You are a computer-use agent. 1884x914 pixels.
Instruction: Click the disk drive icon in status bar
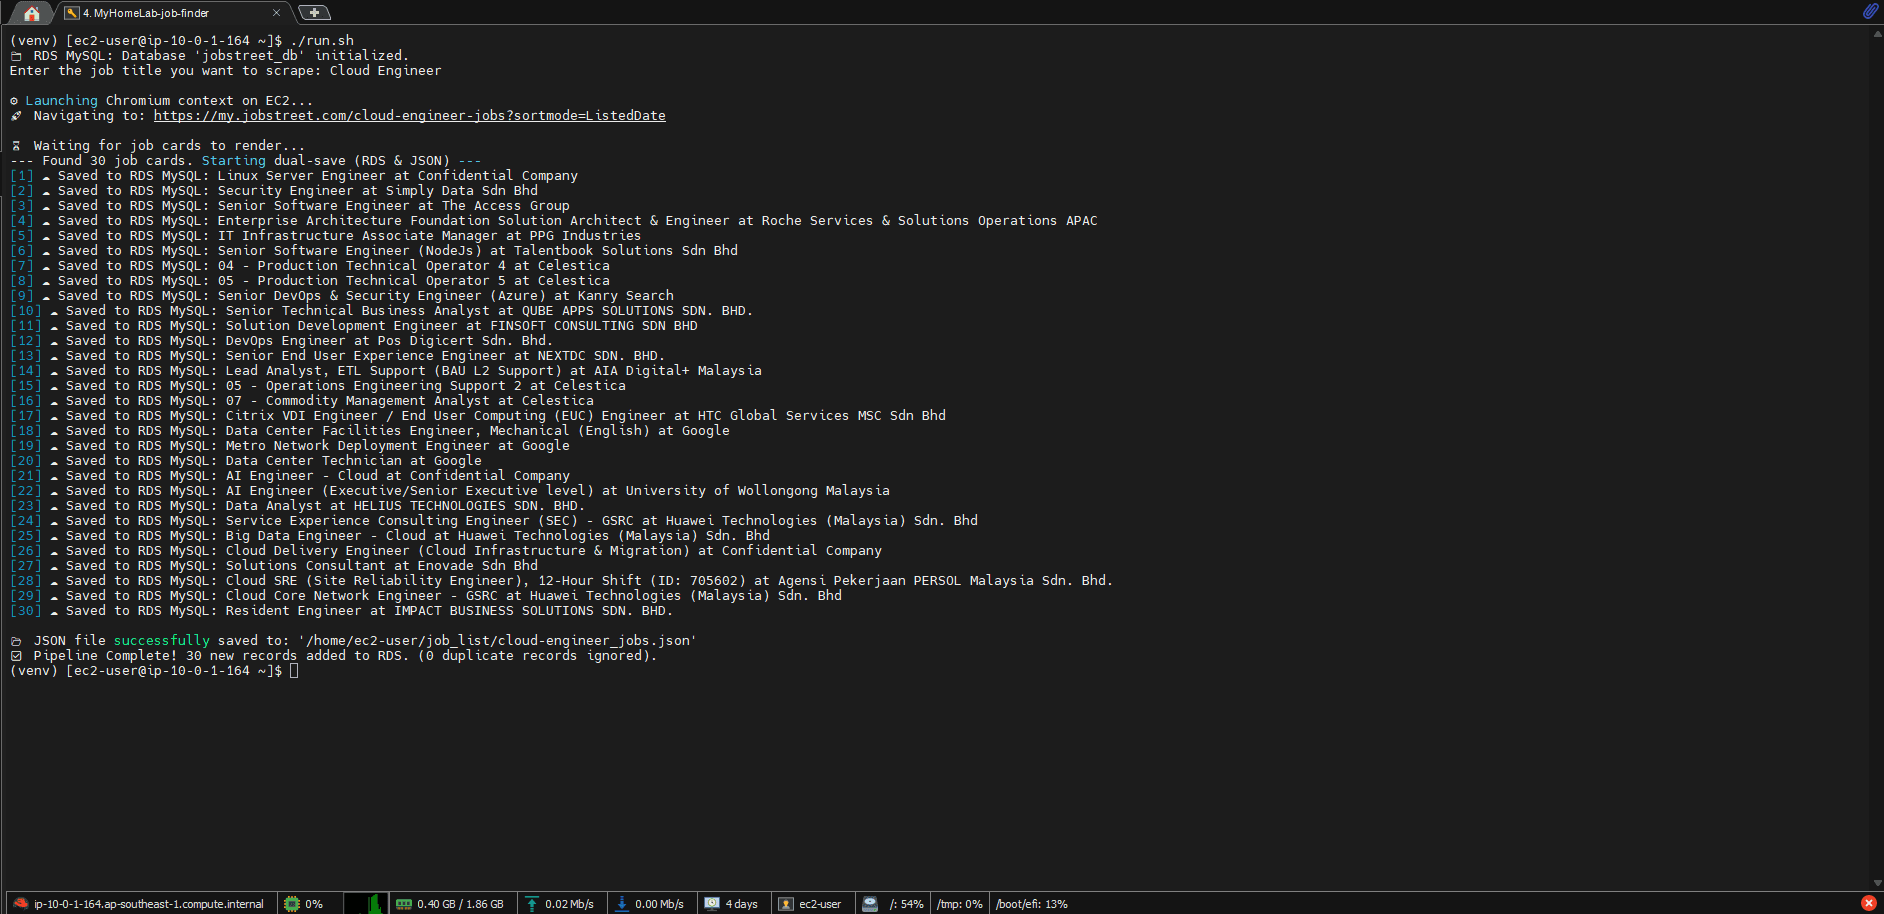(x=870, y=903)
